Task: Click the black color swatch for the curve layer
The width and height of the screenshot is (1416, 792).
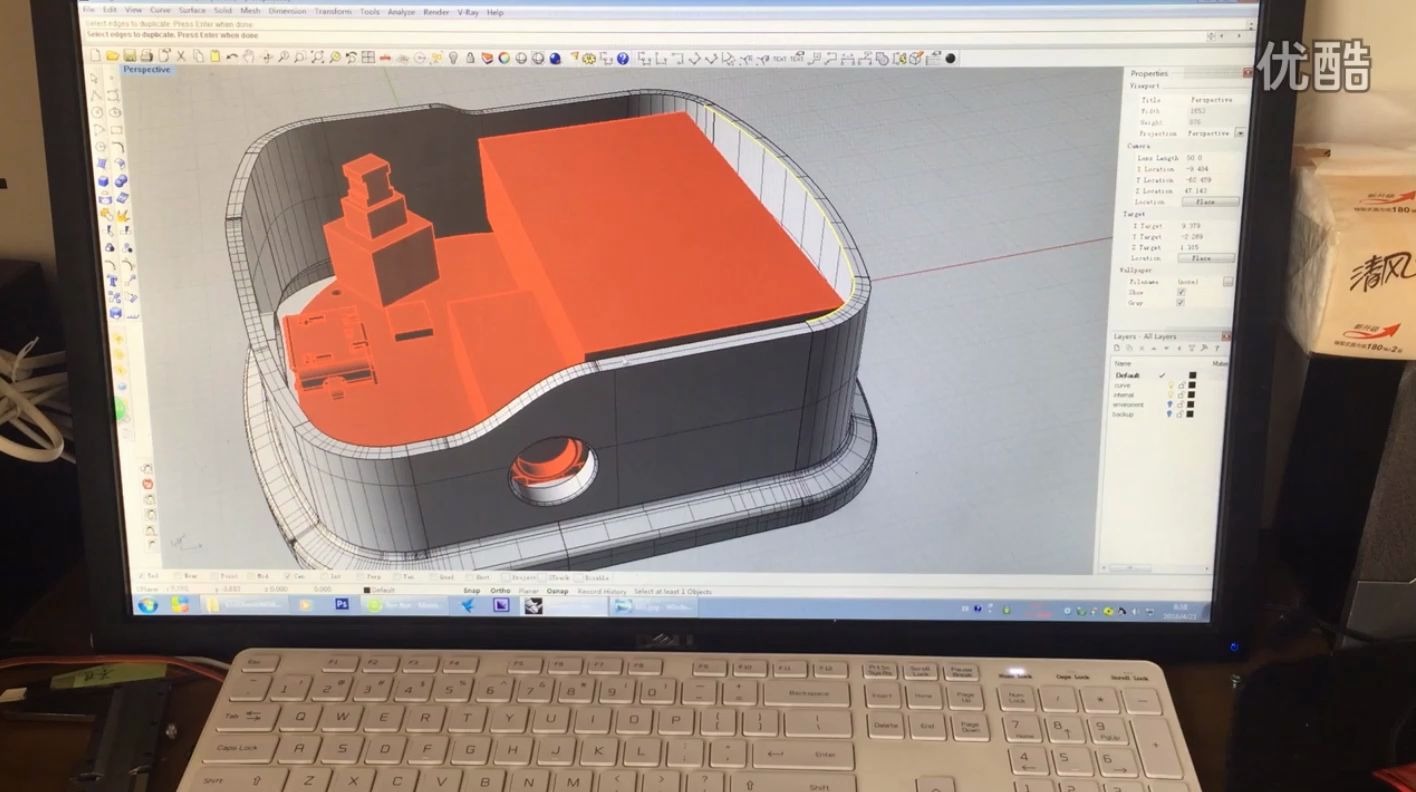Action: (x=1192, y=385)
